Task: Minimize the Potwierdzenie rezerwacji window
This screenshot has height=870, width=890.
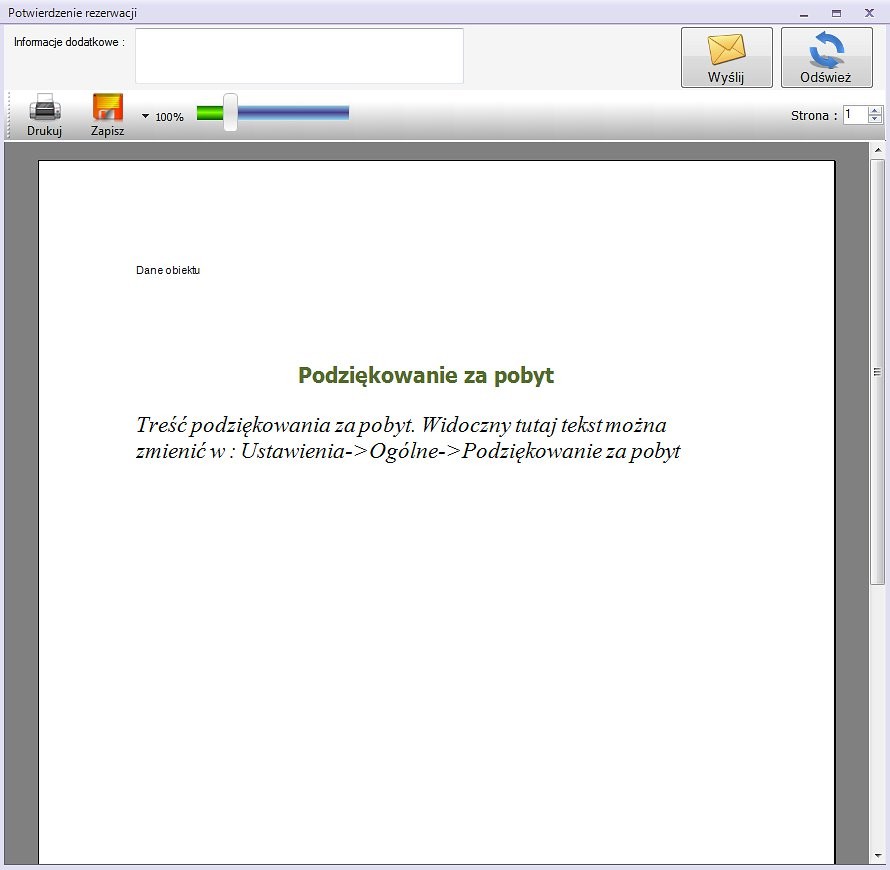Action: [804, 13]
